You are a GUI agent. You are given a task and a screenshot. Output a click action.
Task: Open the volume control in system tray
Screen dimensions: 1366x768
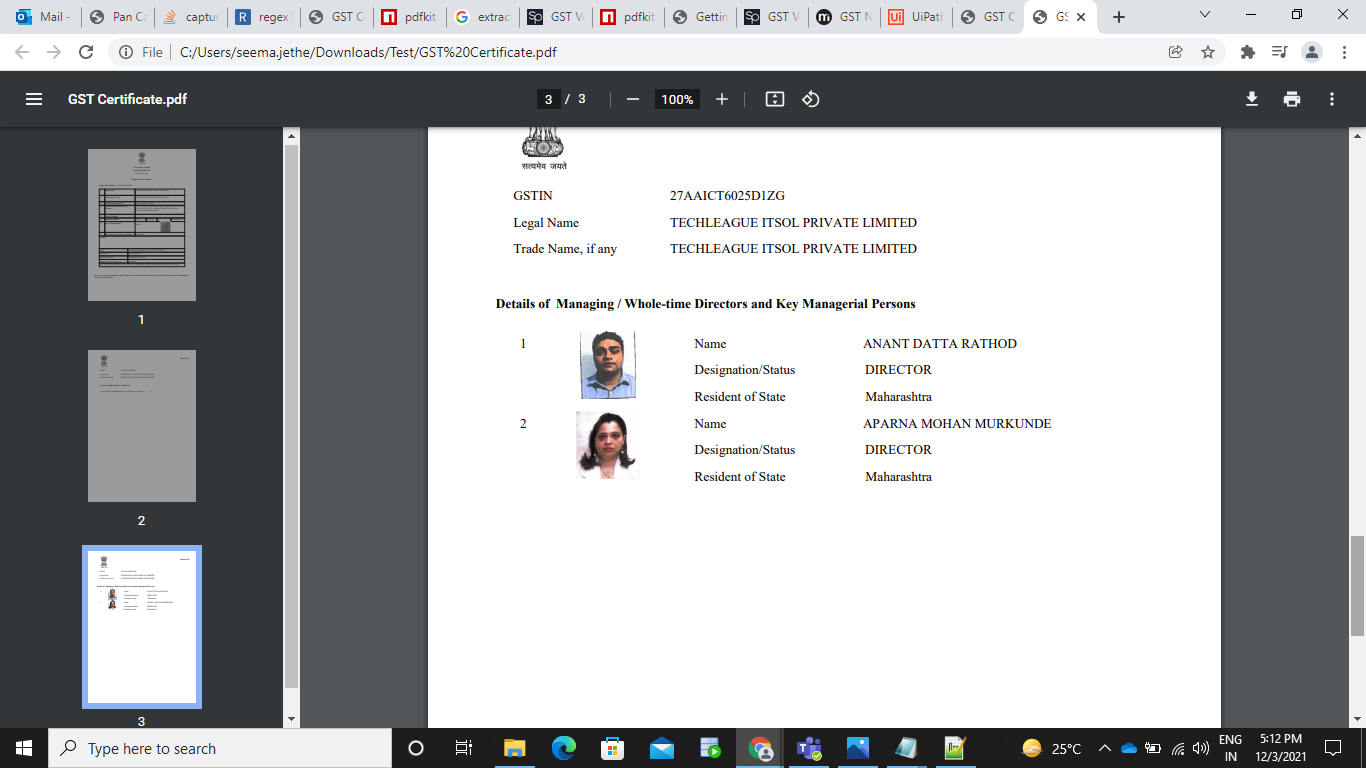click(x=1201, y=748)
